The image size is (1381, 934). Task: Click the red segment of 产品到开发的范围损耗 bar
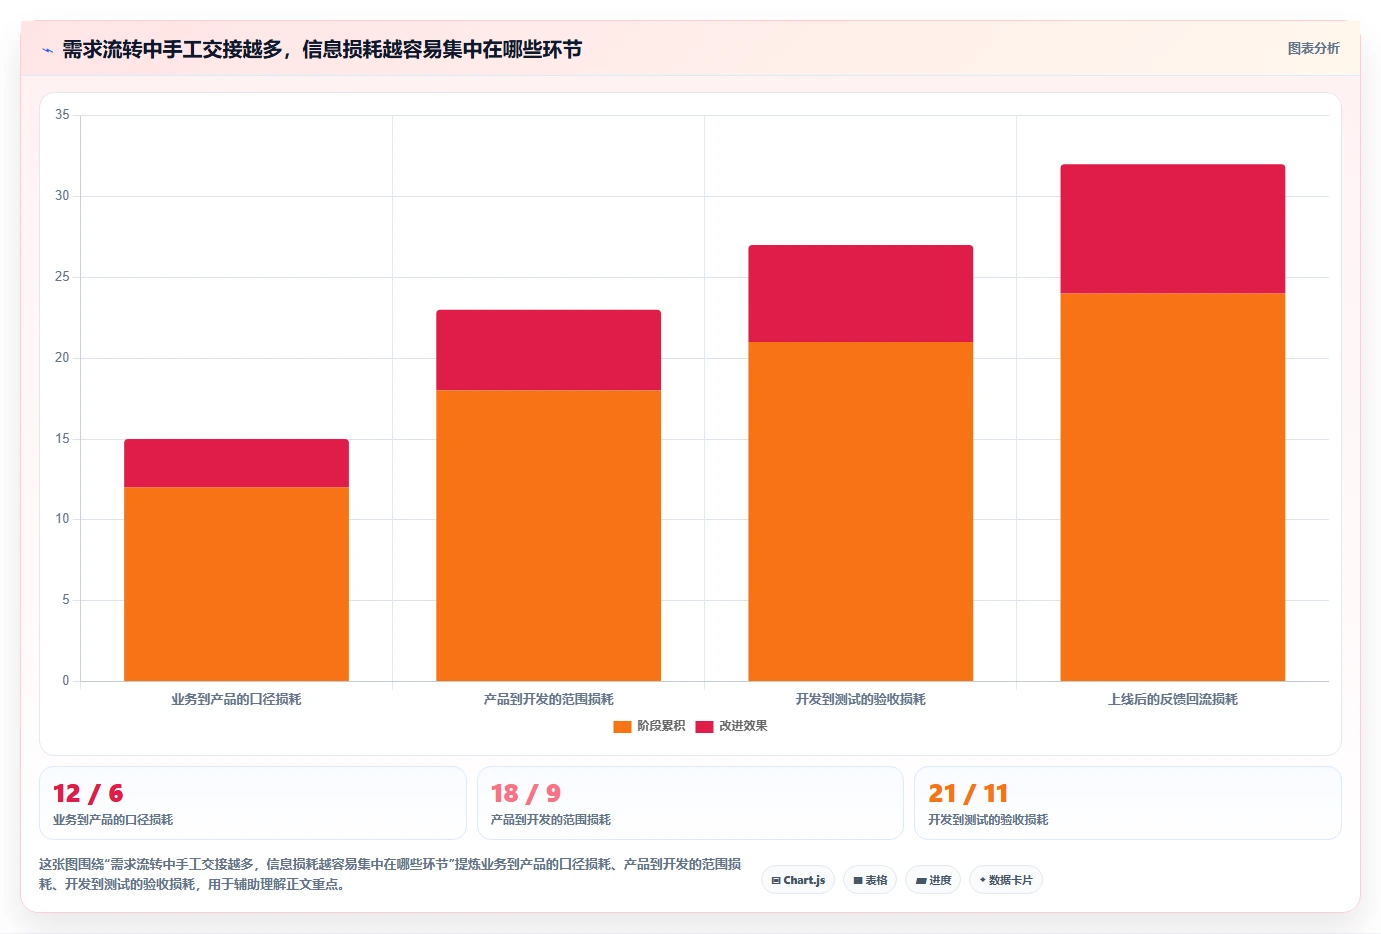(x=548, y=350)
